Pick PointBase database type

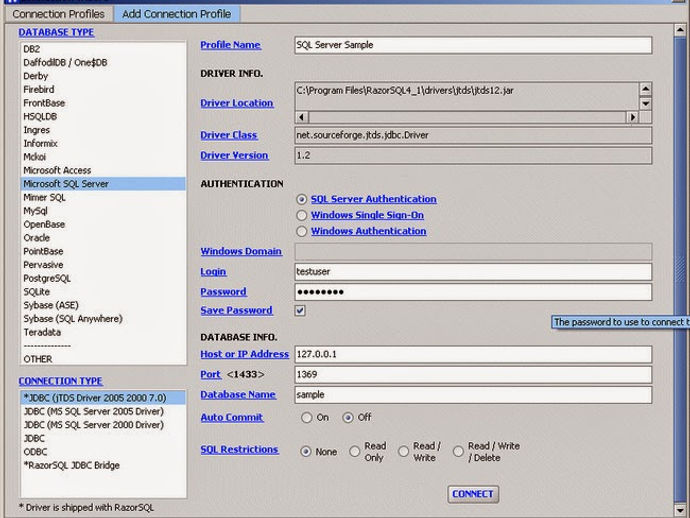point(103,251)
